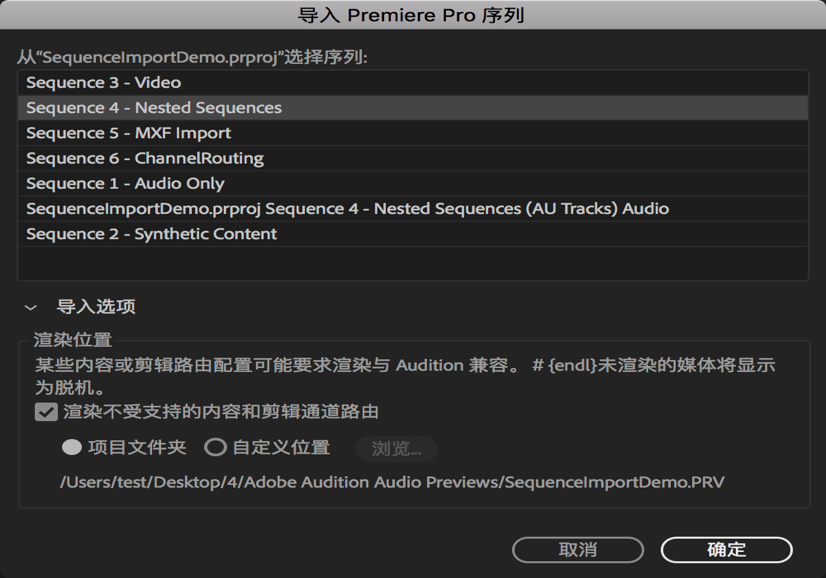Viewport: 826px width, 578px height.
Task: Choose the 自定义位置 radio option
Action: coord(215,447)
